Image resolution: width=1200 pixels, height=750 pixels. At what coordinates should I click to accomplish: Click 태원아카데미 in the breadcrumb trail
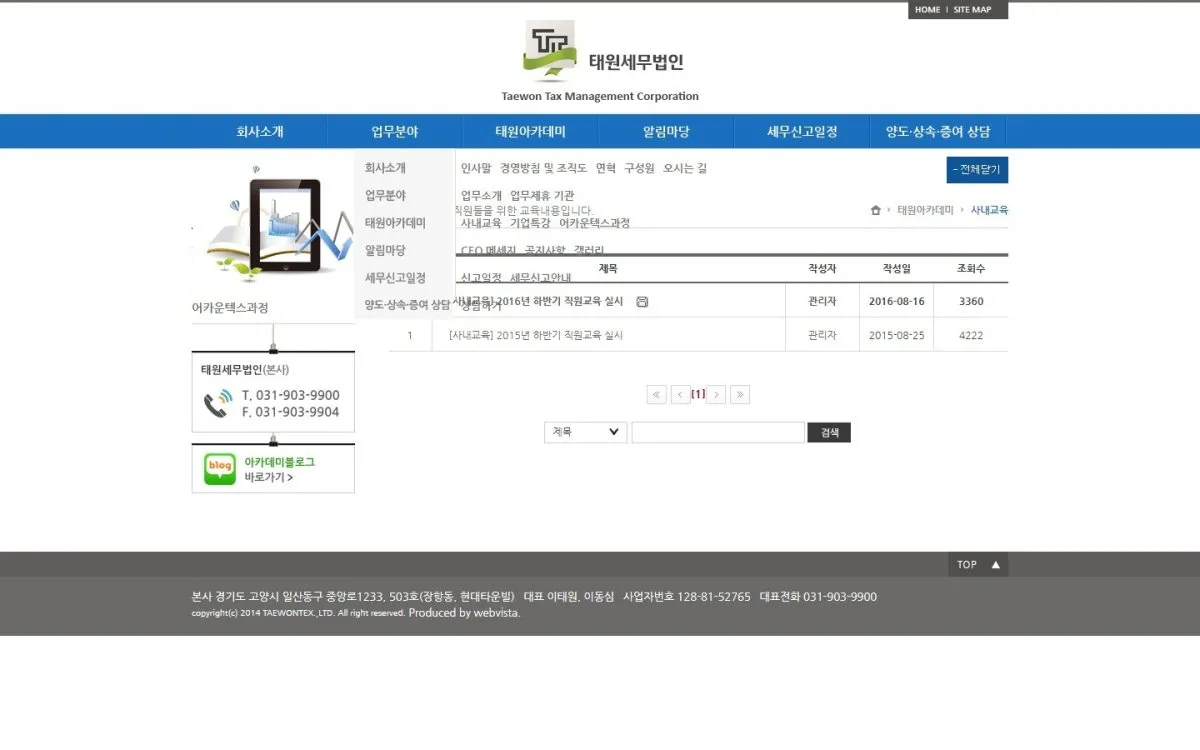coord(925,210)
